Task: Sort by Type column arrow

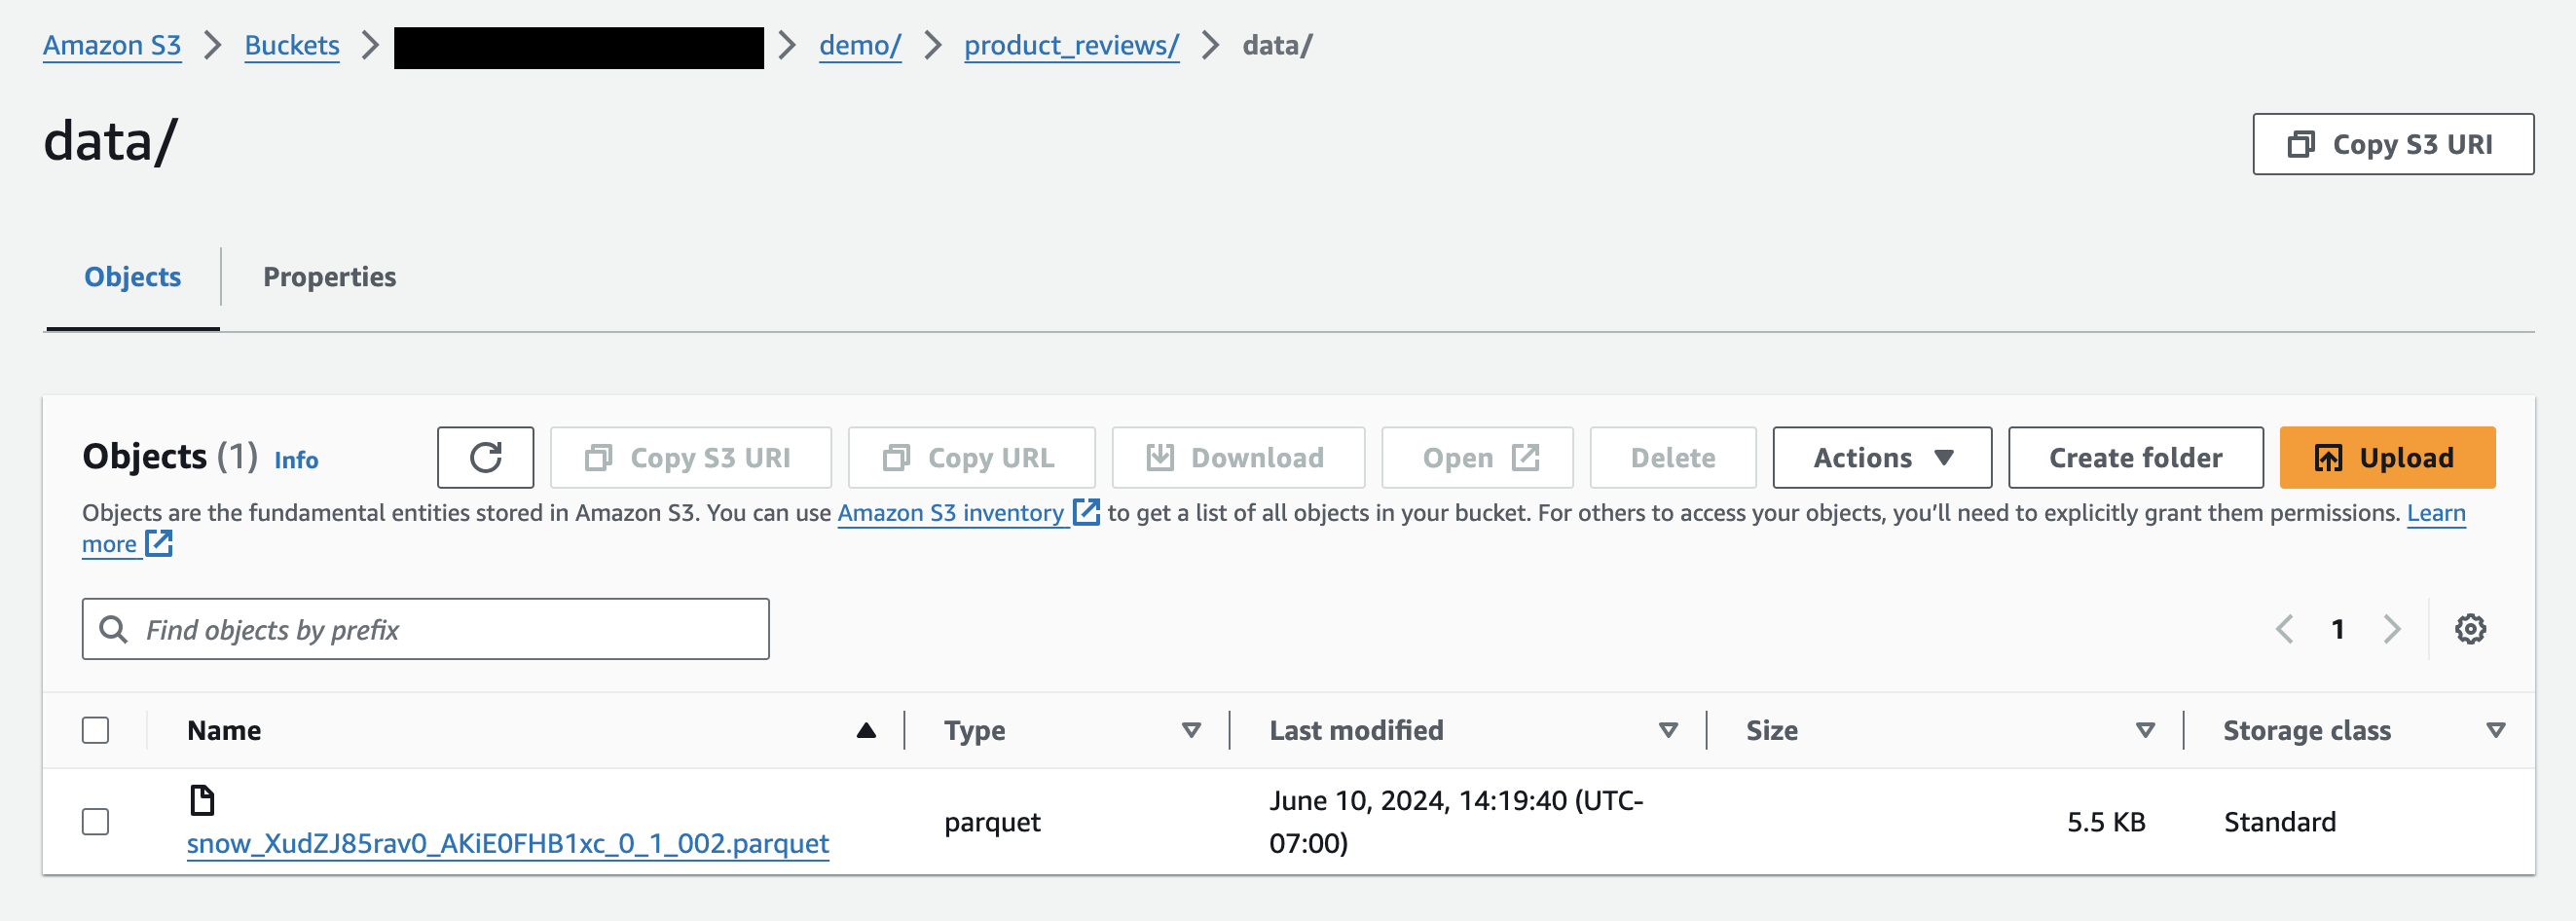Action: 1191,730
